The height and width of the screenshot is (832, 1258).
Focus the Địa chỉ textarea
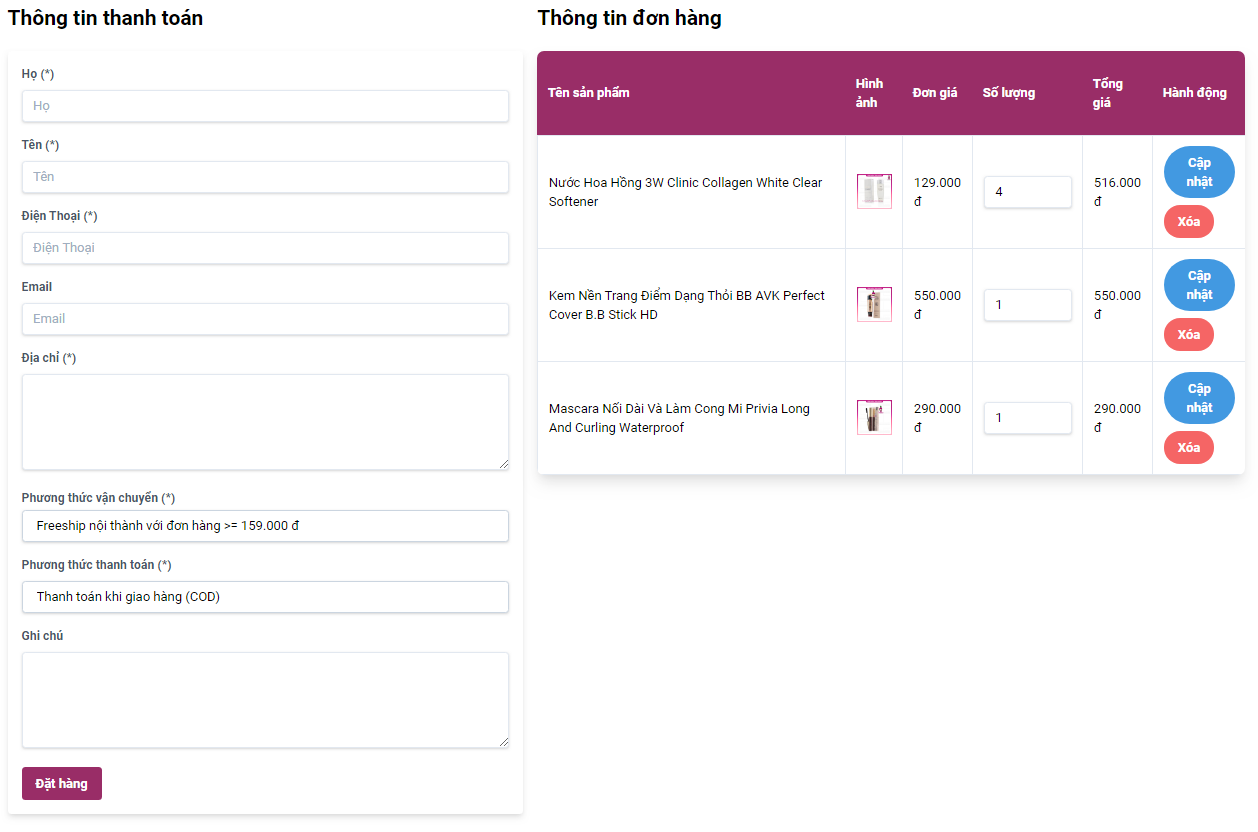[265, 422]
